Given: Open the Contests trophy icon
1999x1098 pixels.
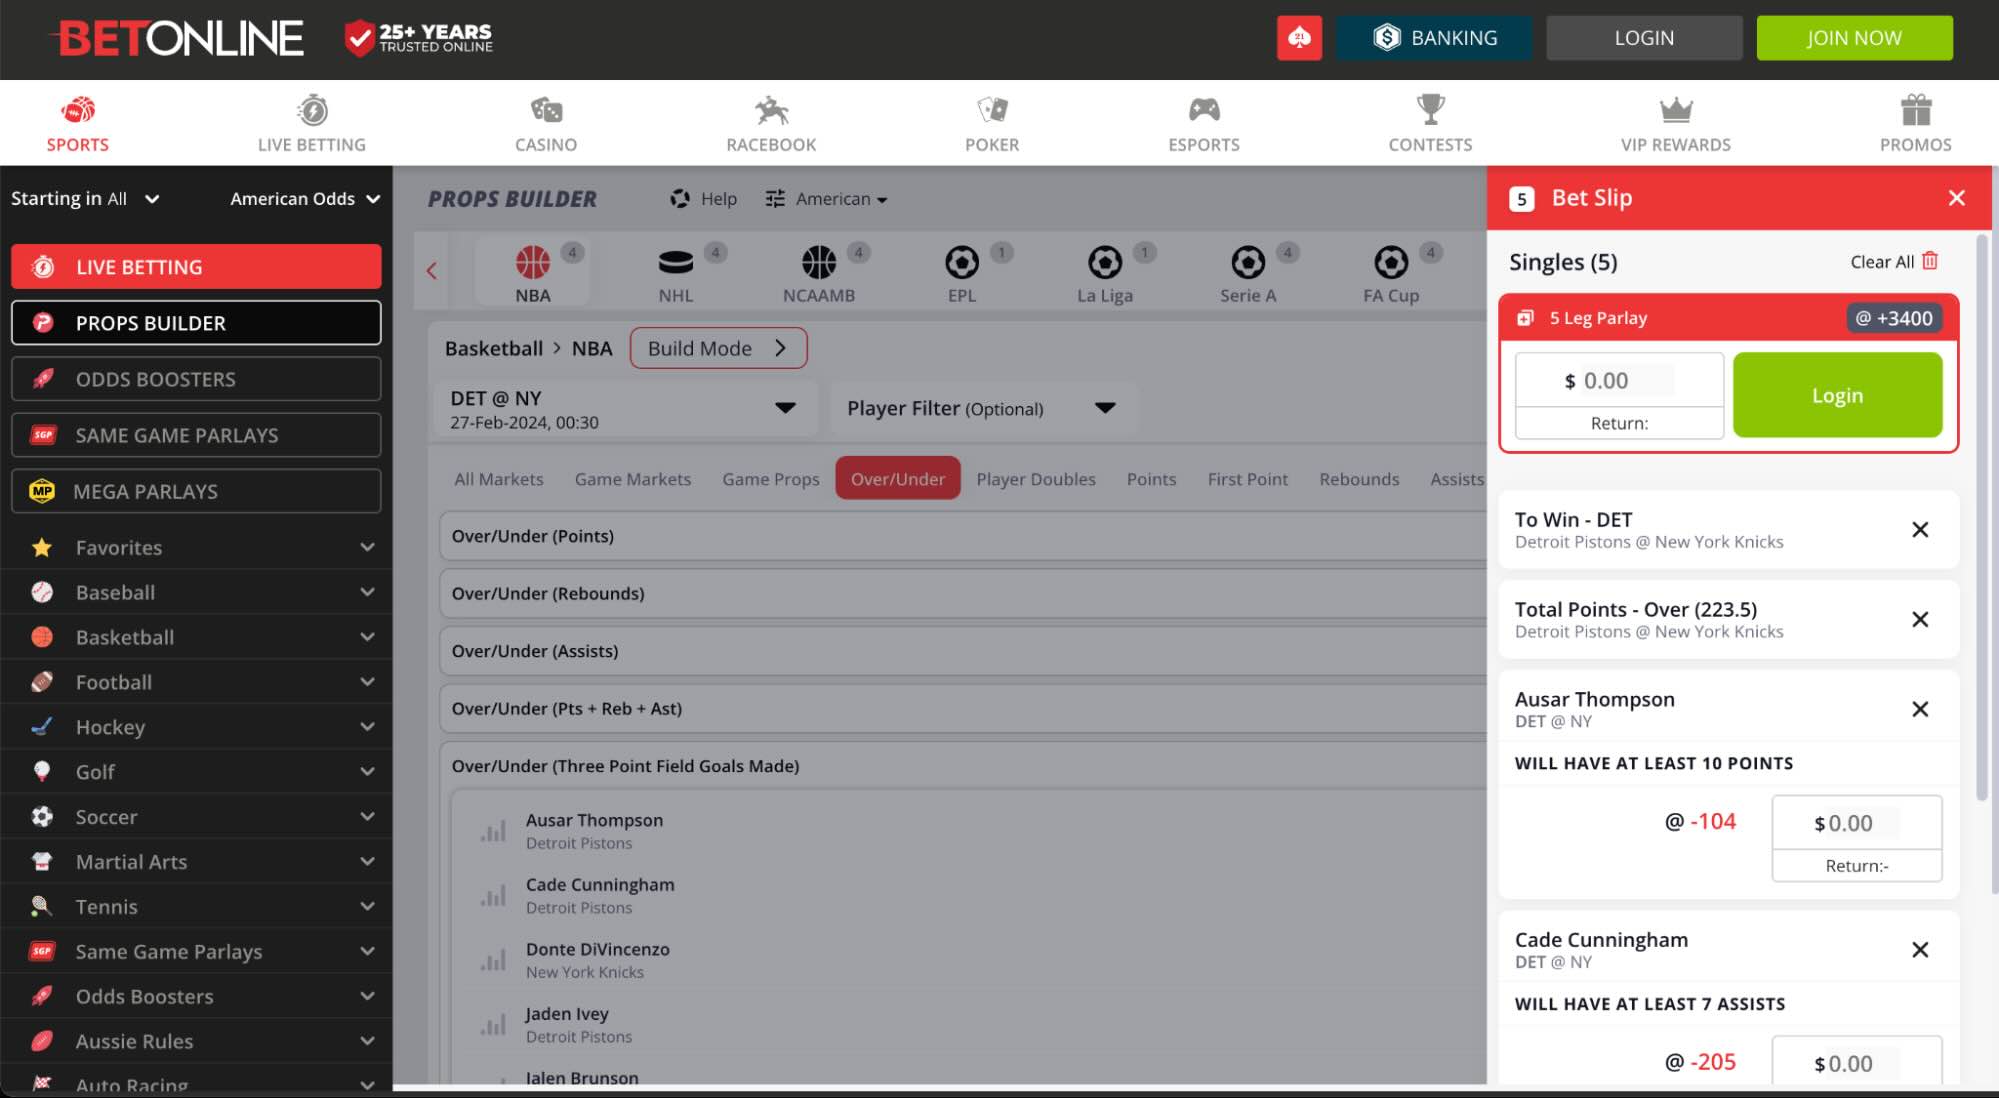Looking at the screenshot, I should point(1430,109).
